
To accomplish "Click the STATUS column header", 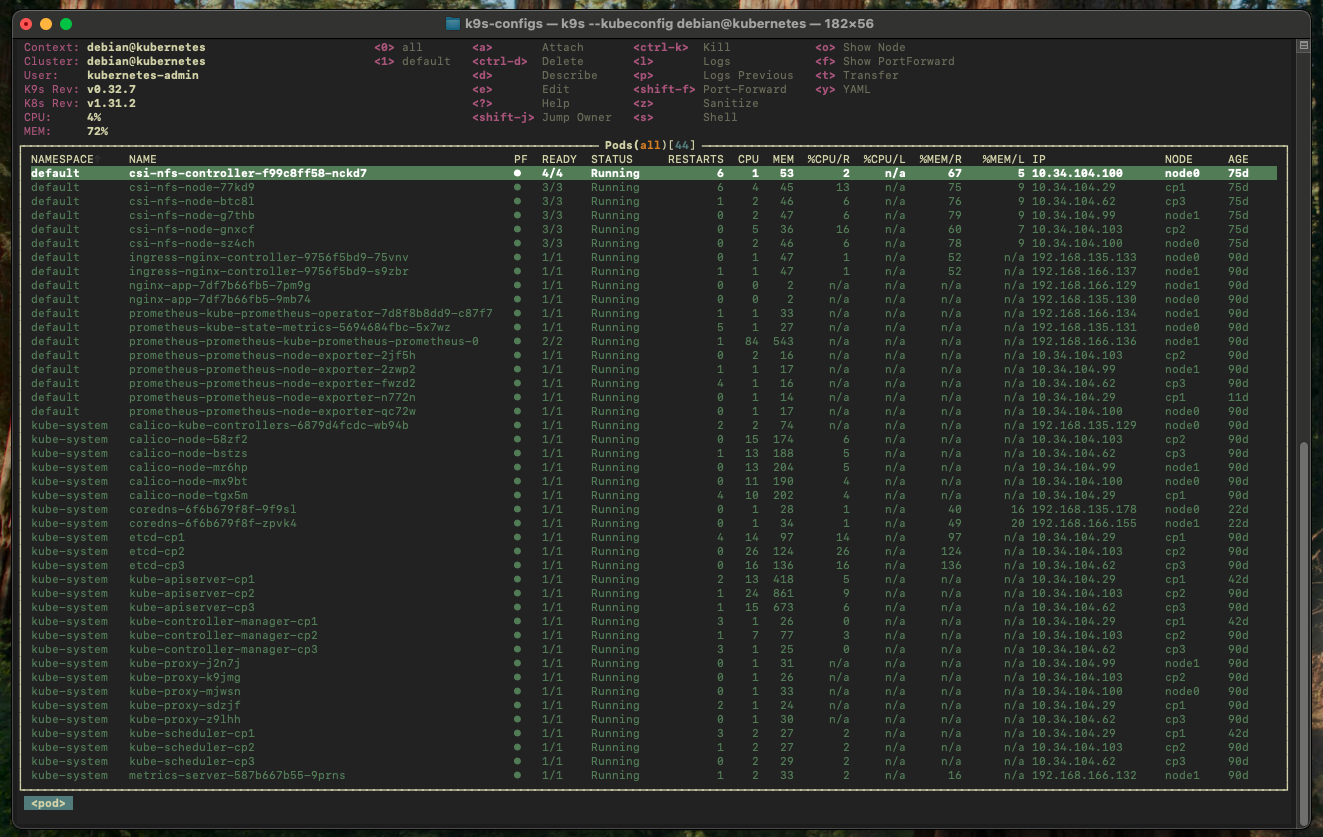I will [611, 159].
